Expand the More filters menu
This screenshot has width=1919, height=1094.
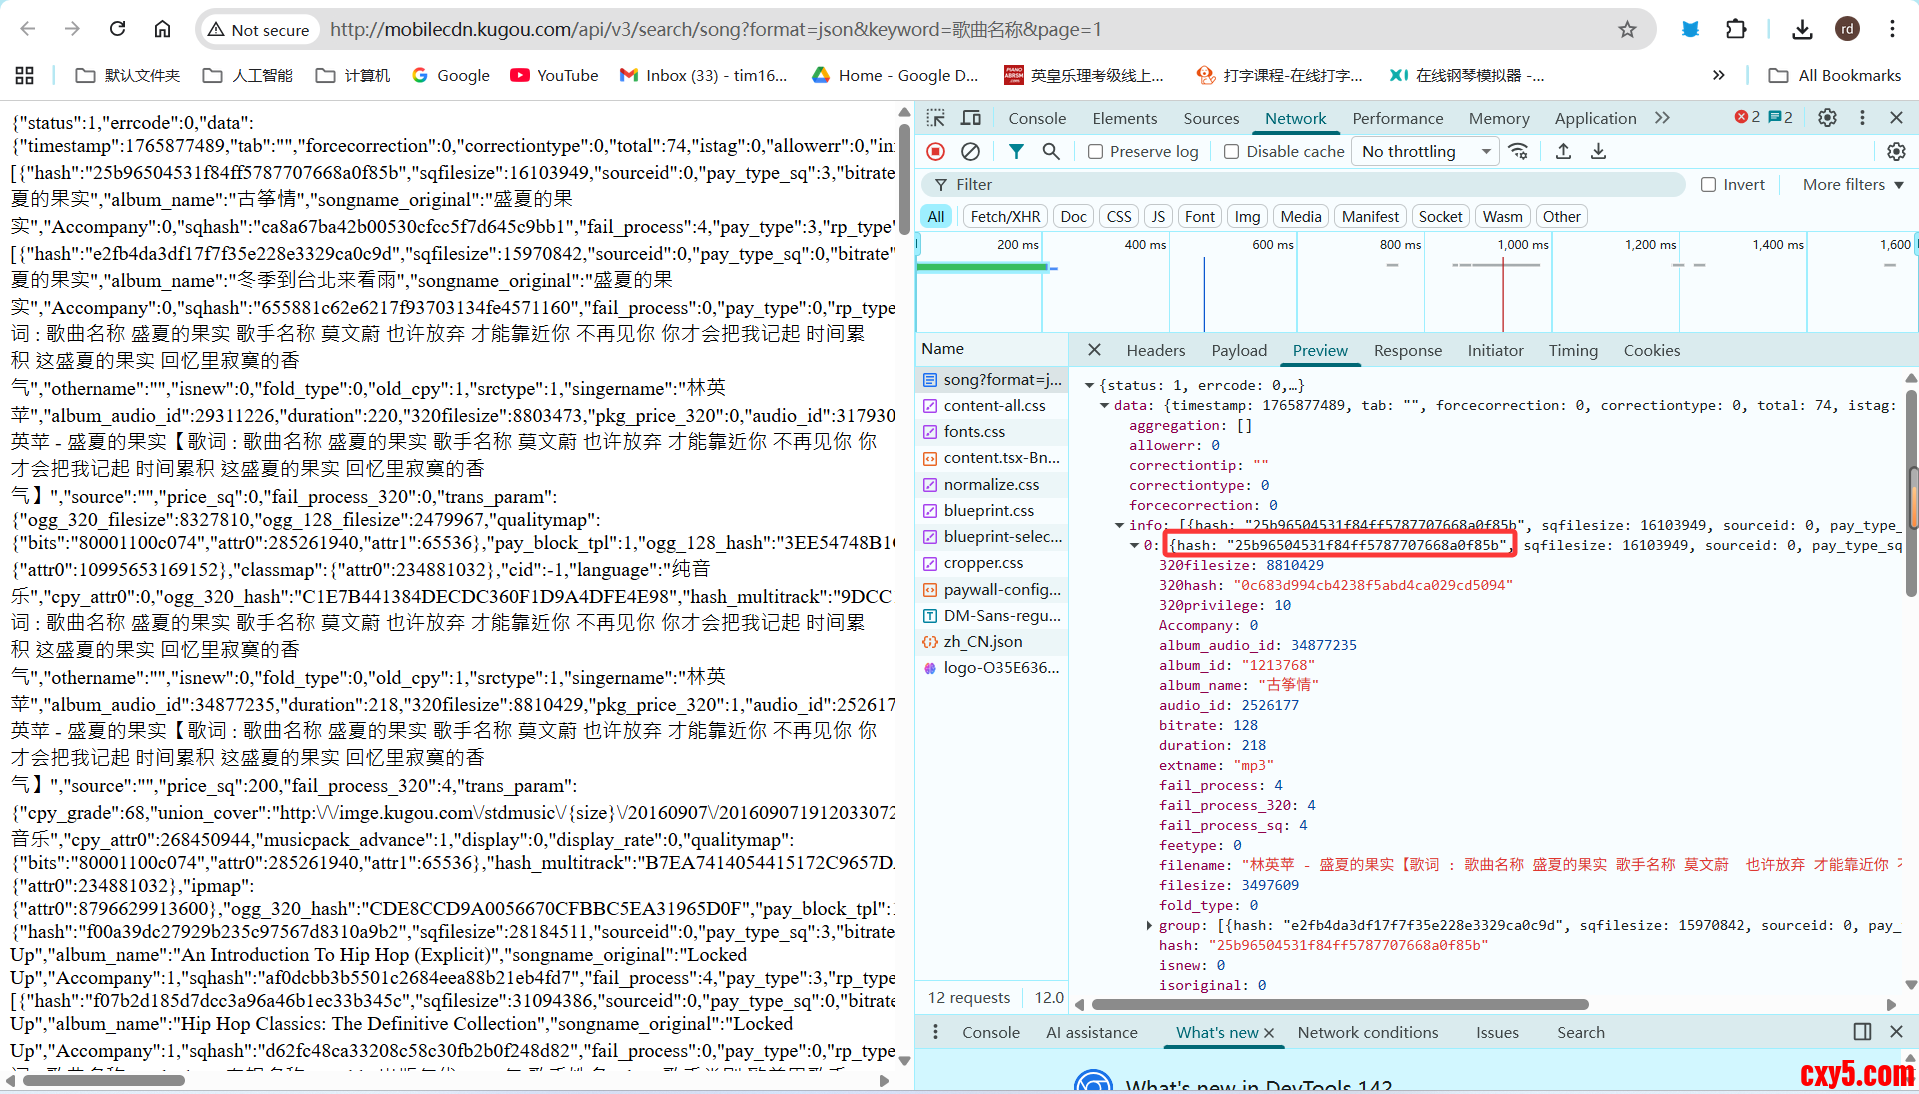(1852, 185)
